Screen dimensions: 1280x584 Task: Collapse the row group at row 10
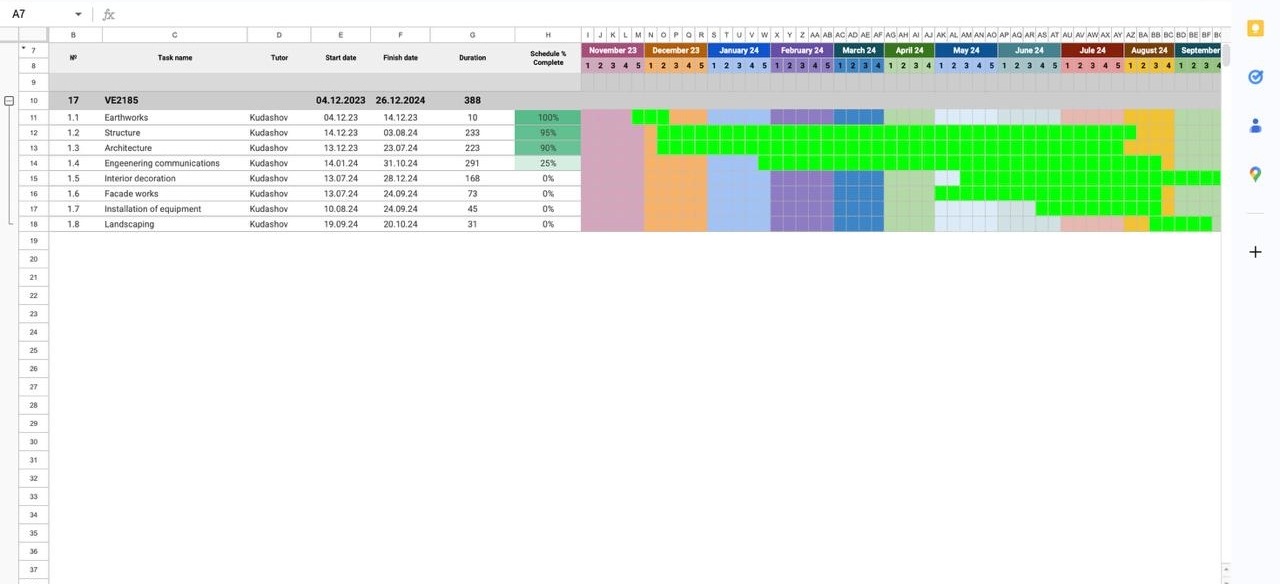[x=9, y=101]
